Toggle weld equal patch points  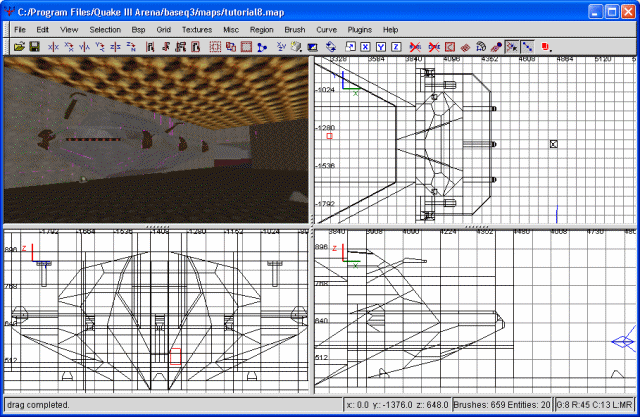[x=512, y=47]
